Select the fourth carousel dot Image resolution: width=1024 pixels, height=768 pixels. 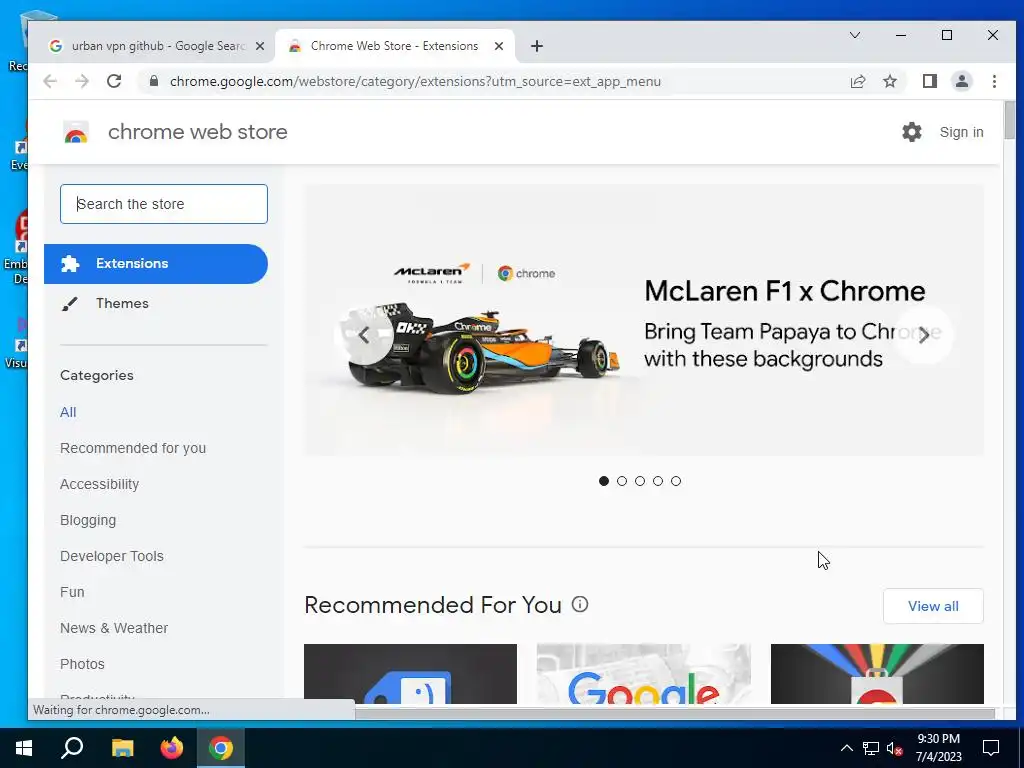658,481
